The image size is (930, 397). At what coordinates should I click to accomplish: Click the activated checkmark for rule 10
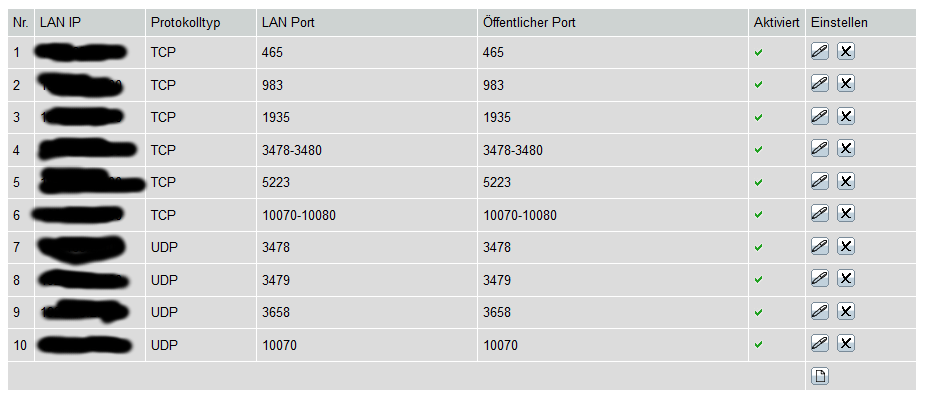tap(759, 344)
